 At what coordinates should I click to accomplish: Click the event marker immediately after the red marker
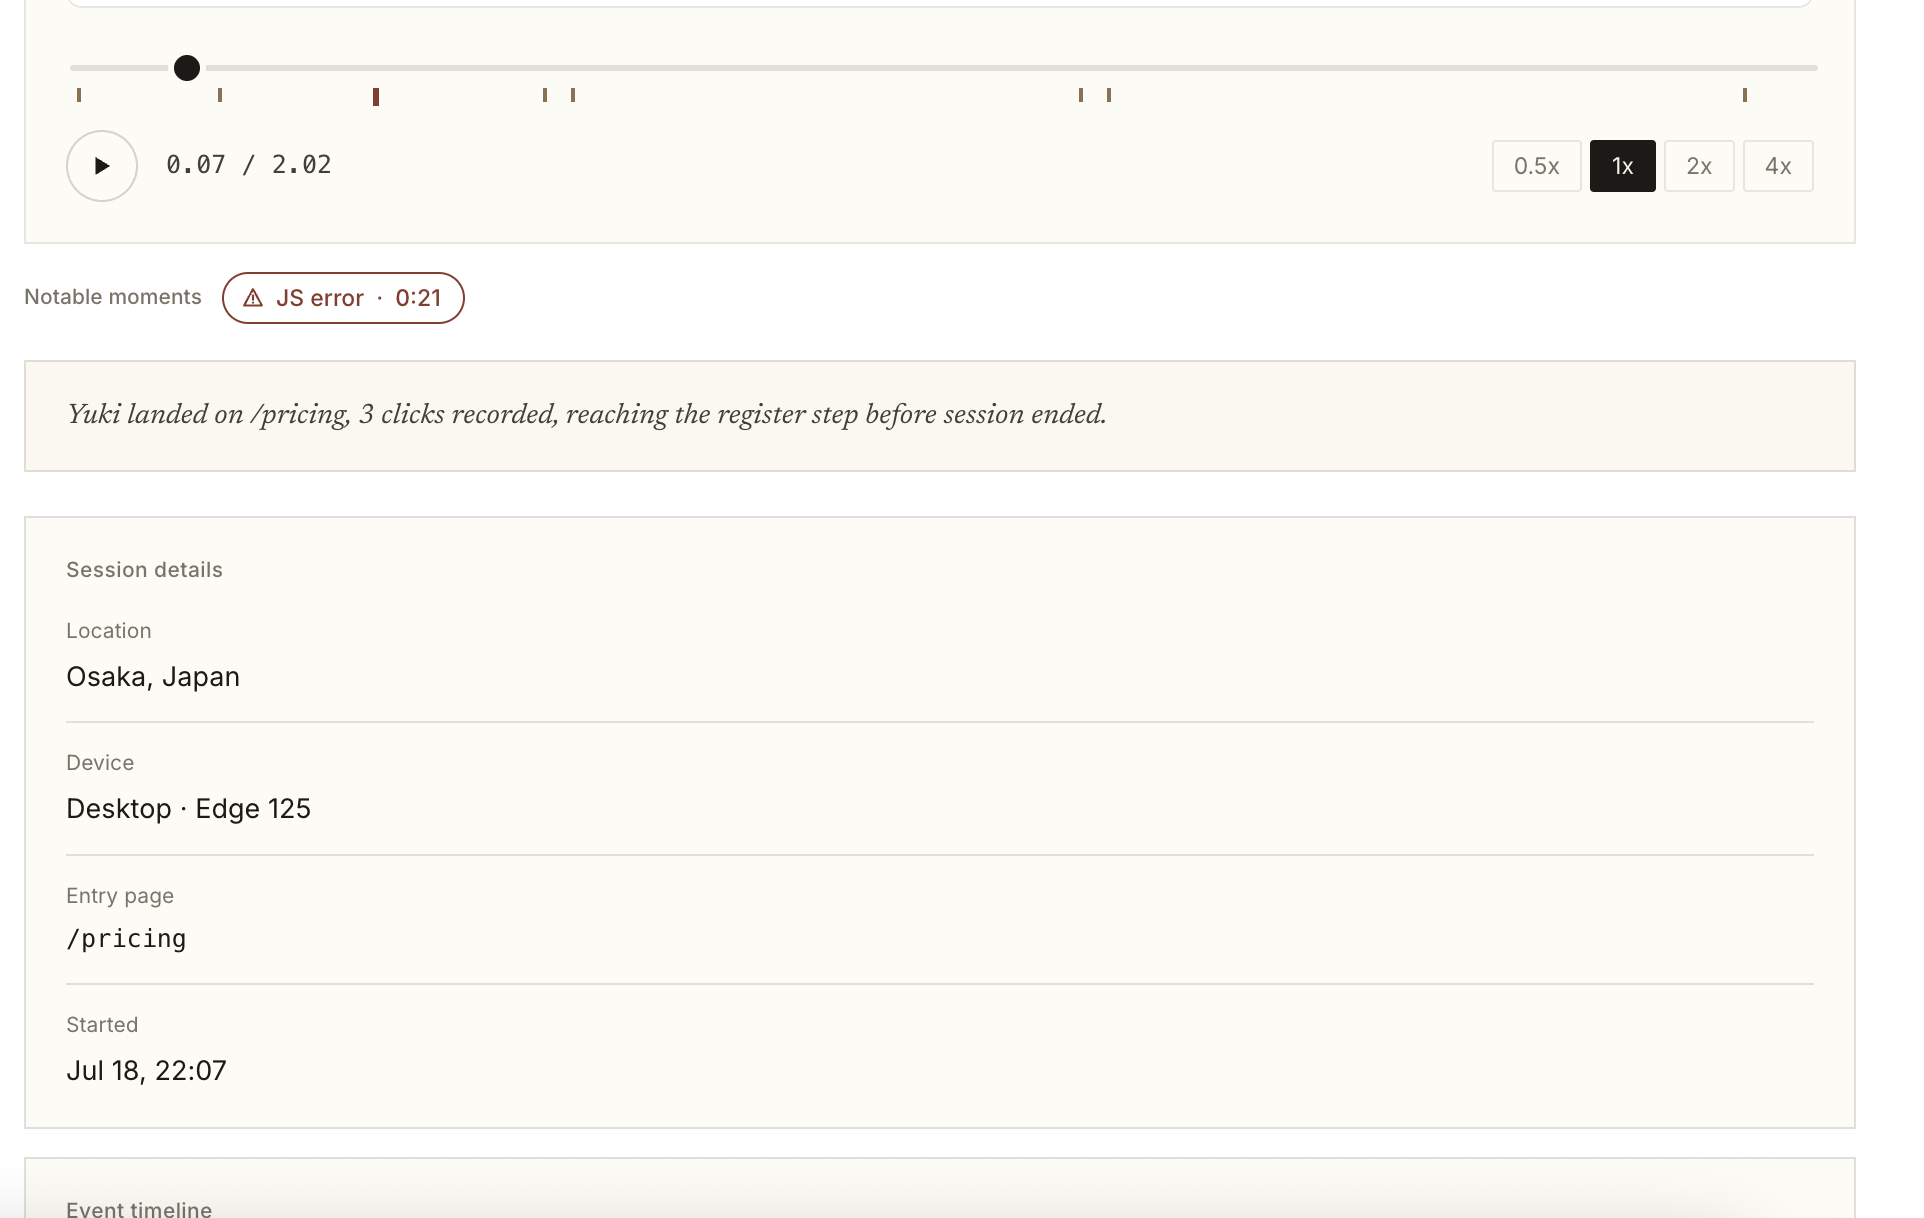point(545,95)
